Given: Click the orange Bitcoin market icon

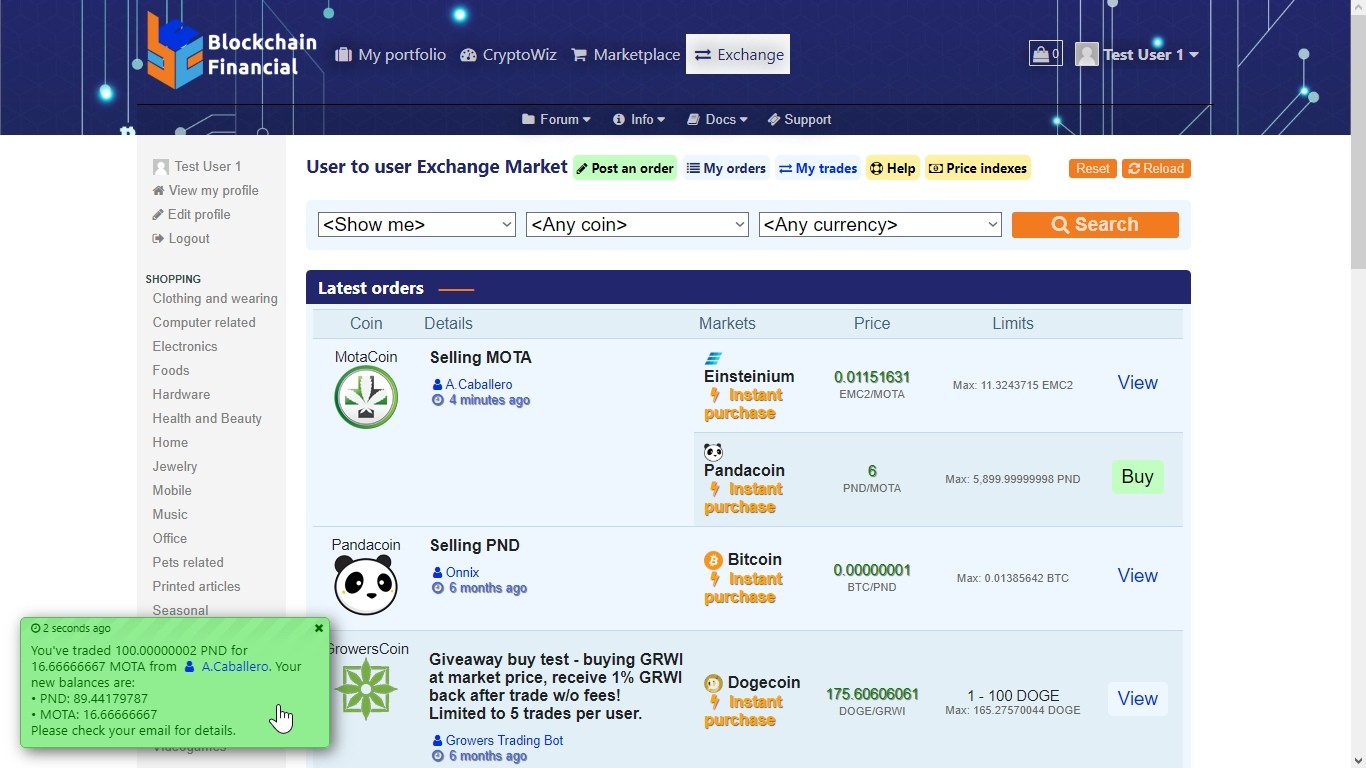Looking at the screenshot, I should pos(713,560).
